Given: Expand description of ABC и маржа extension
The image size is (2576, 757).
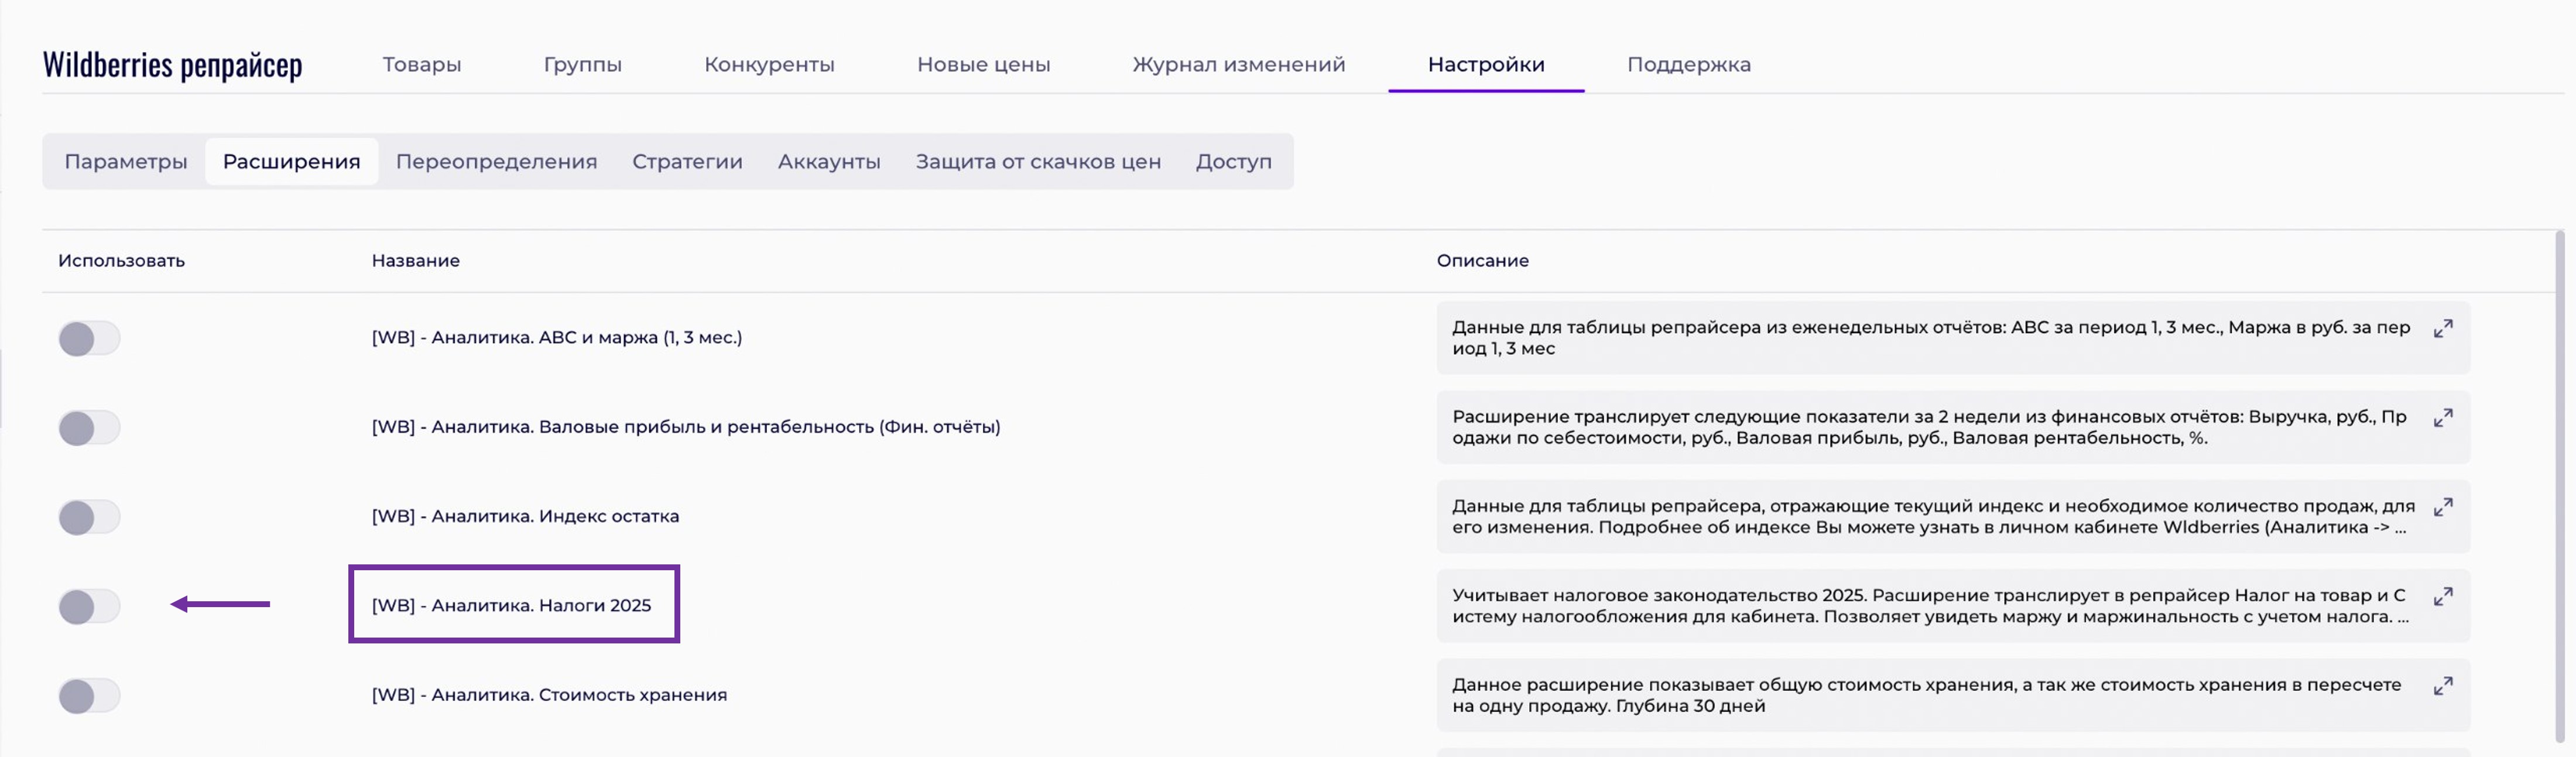Looking at the screenshot, I should [x=2442, y=329].
